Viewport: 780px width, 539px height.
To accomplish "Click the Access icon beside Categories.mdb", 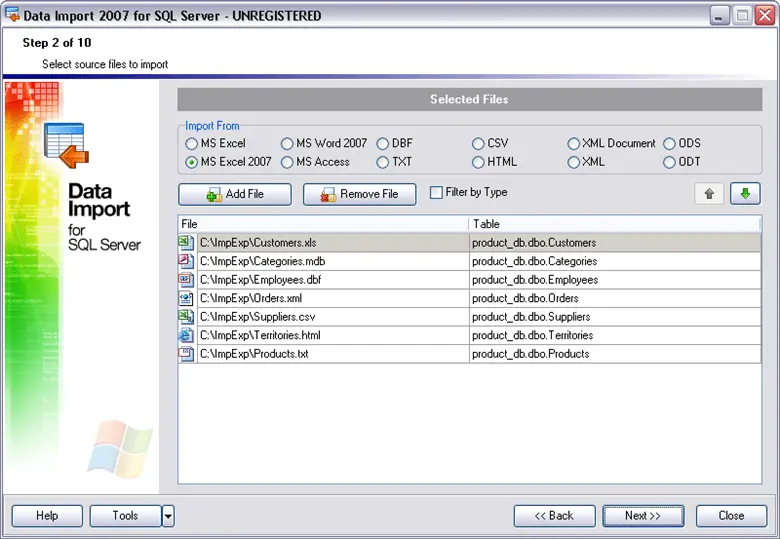I will 187,261.
